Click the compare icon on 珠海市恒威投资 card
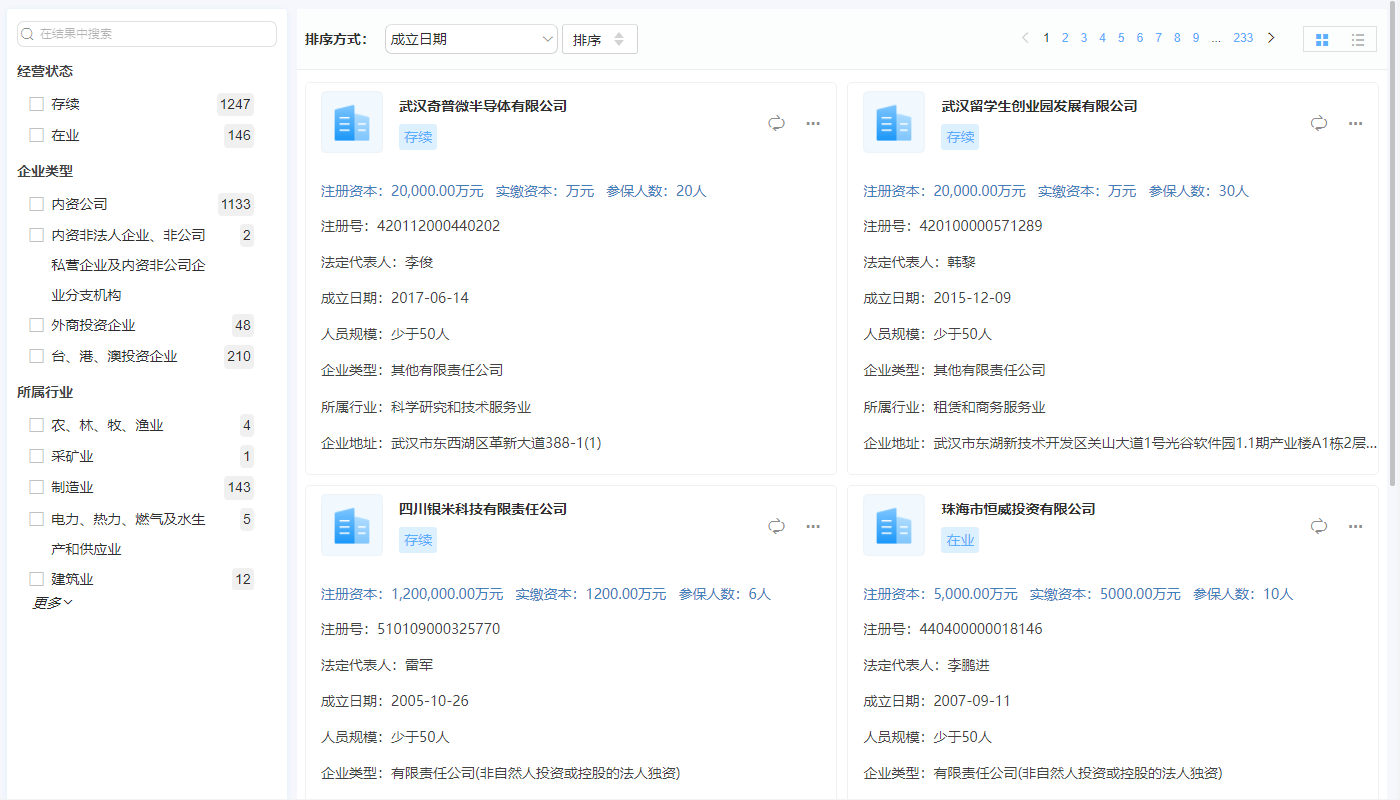The height and width of the screenshot is (800, 1400). (1318, 525)
